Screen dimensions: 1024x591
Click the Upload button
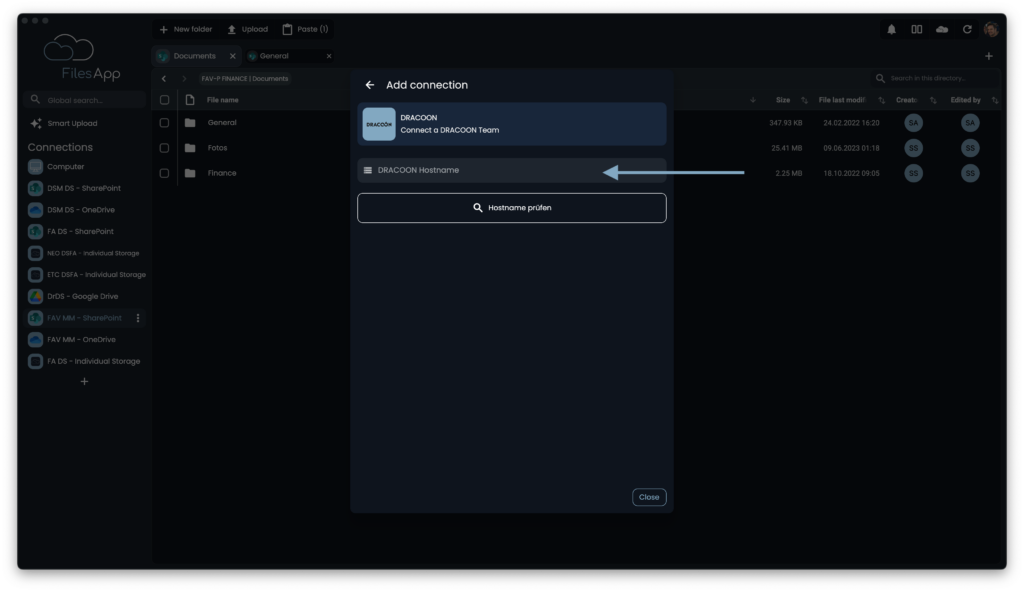(x=248, y=29)
